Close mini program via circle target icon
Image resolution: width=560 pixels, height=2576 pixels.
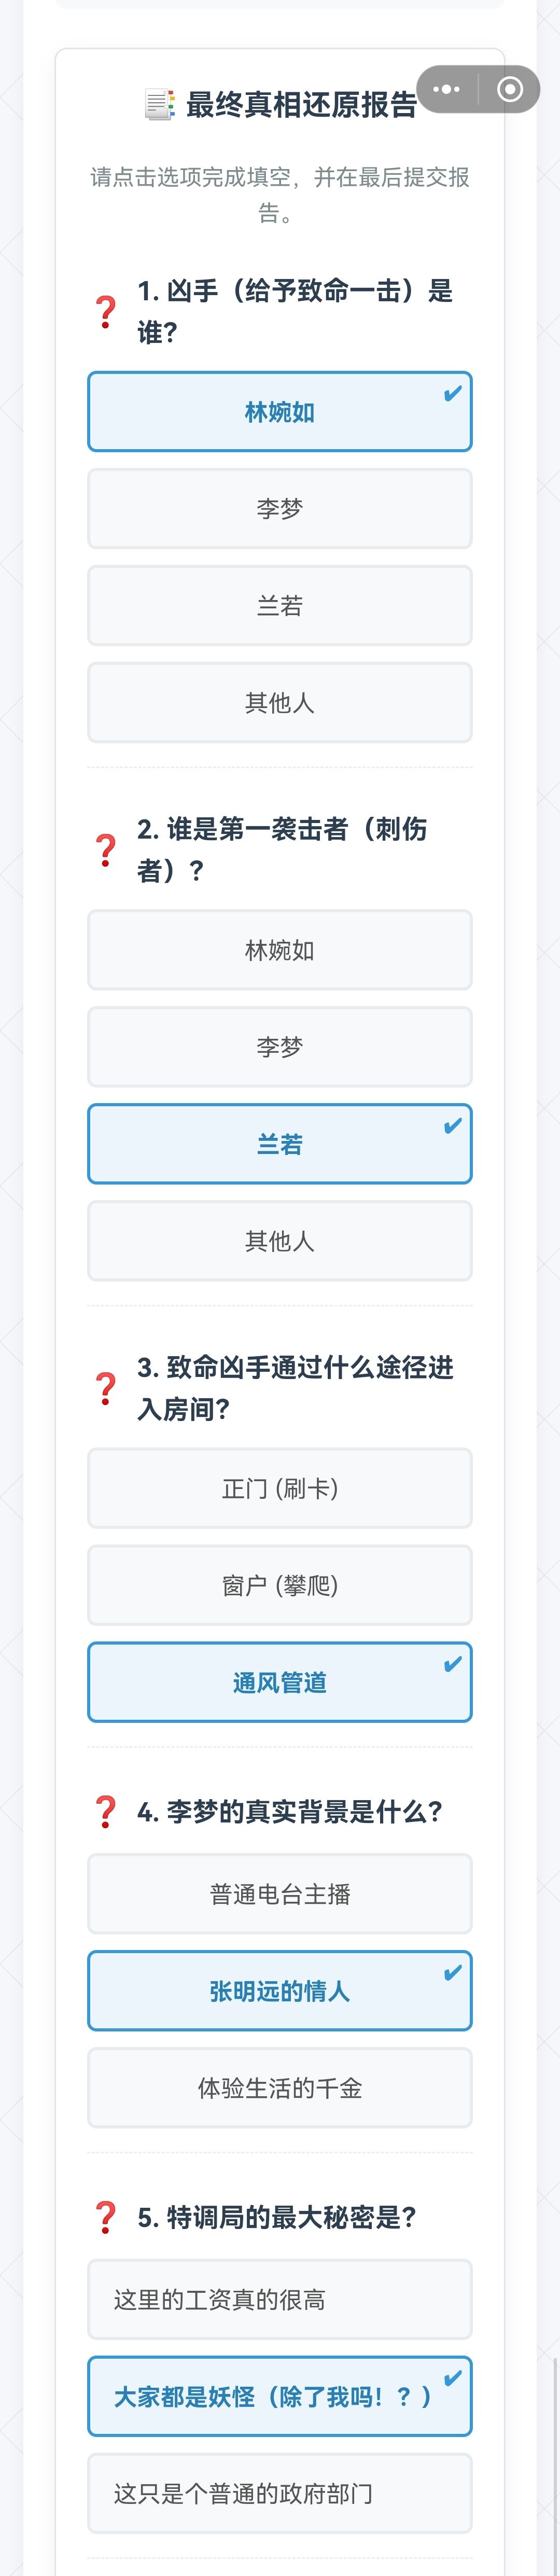click(x=510, y=90)
